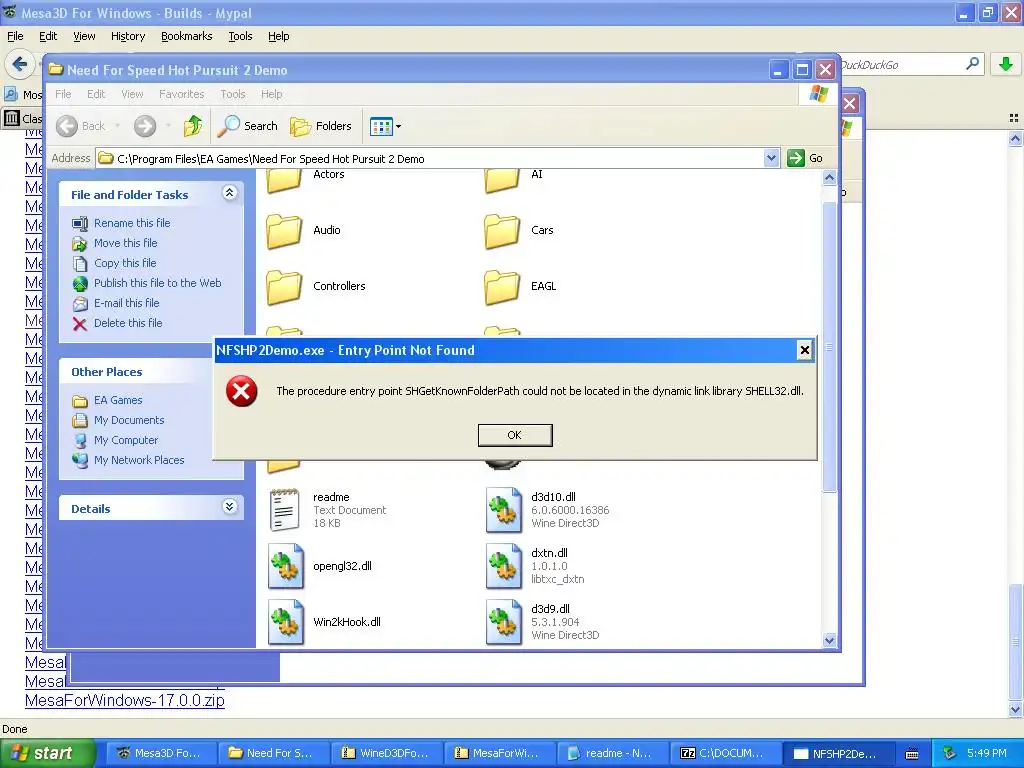Screen dimensions: 1024x768
Task: Click the system tray icon beside clock
Action: tap(950, 753)
